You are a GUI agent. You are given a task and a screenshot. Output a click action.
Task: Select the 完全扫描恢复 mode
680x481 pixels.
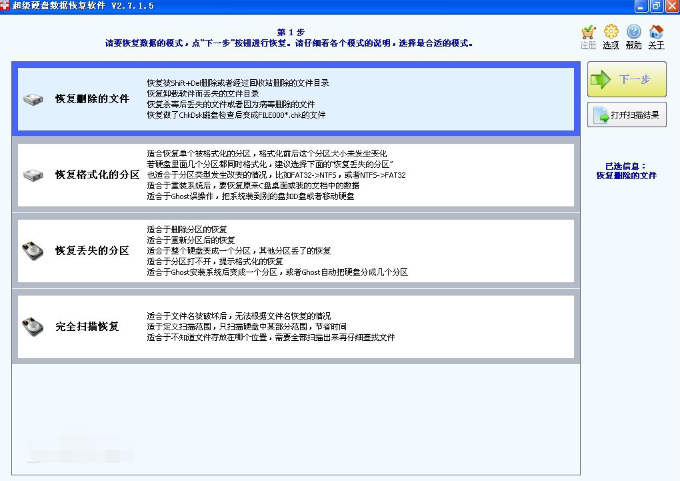[296, 327]
